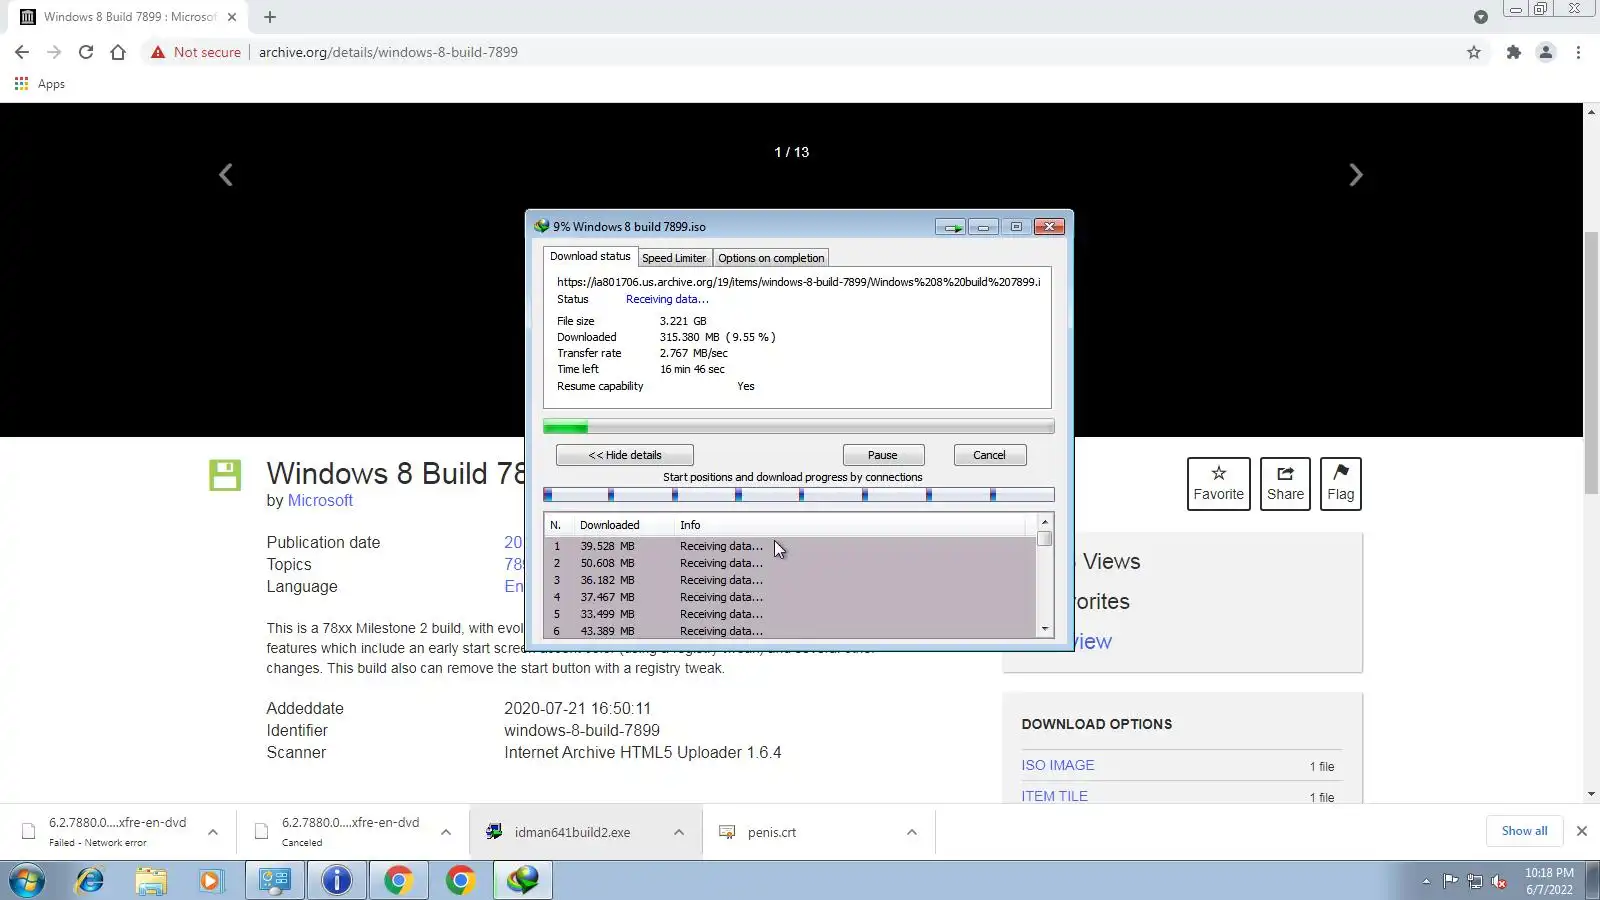1600x900 pixels.
Task: Open the browser home page icon
Action: click(118, 52)
